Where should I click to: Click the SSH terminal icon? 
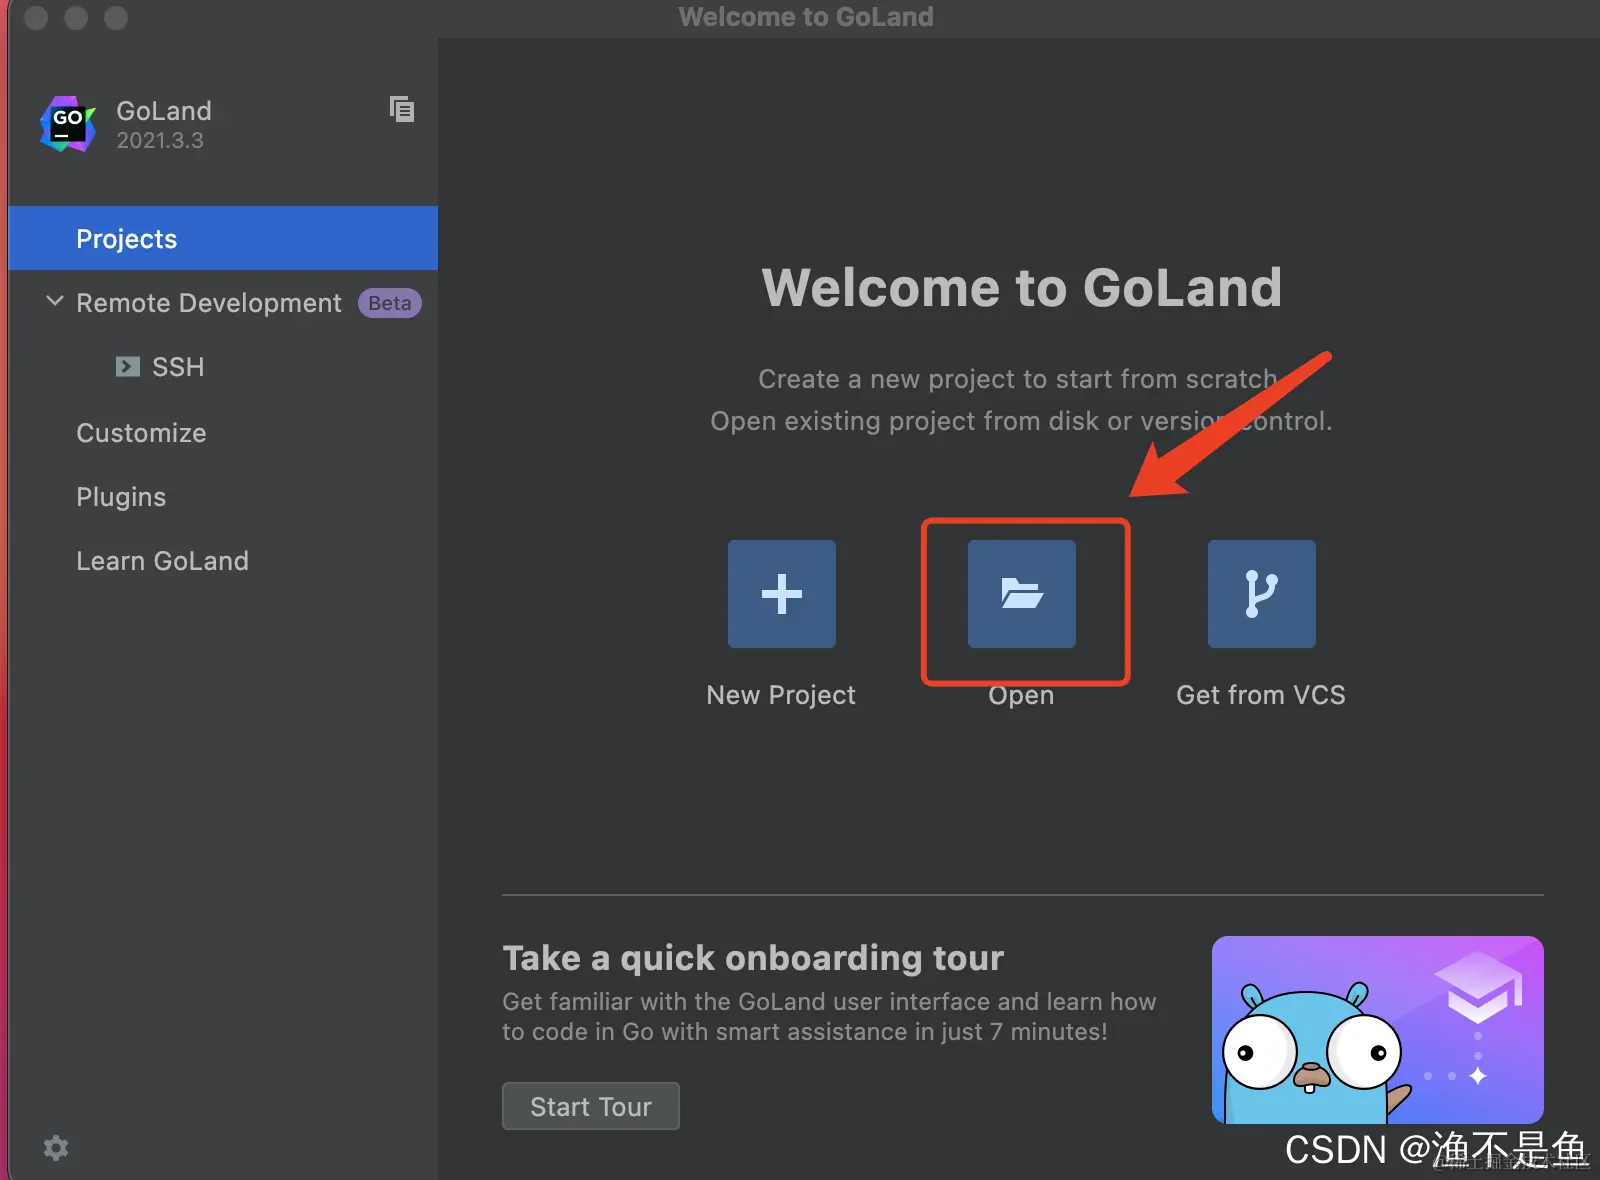point(127,367)
